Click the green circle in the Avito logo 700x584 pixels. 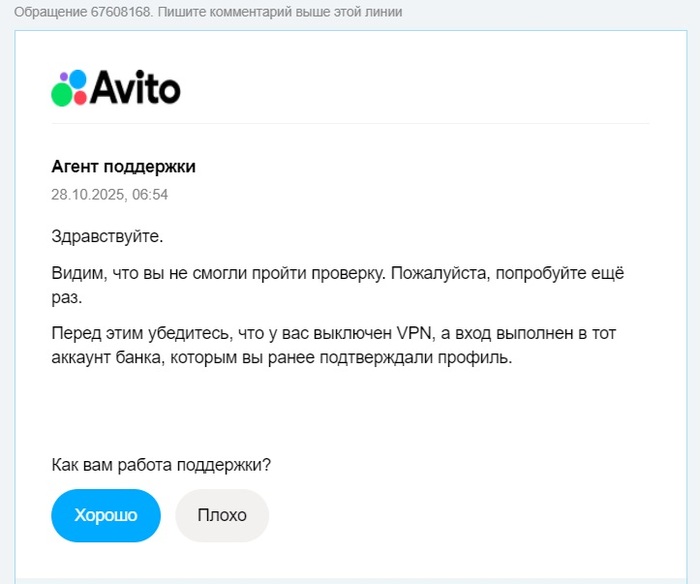(62, 95)
